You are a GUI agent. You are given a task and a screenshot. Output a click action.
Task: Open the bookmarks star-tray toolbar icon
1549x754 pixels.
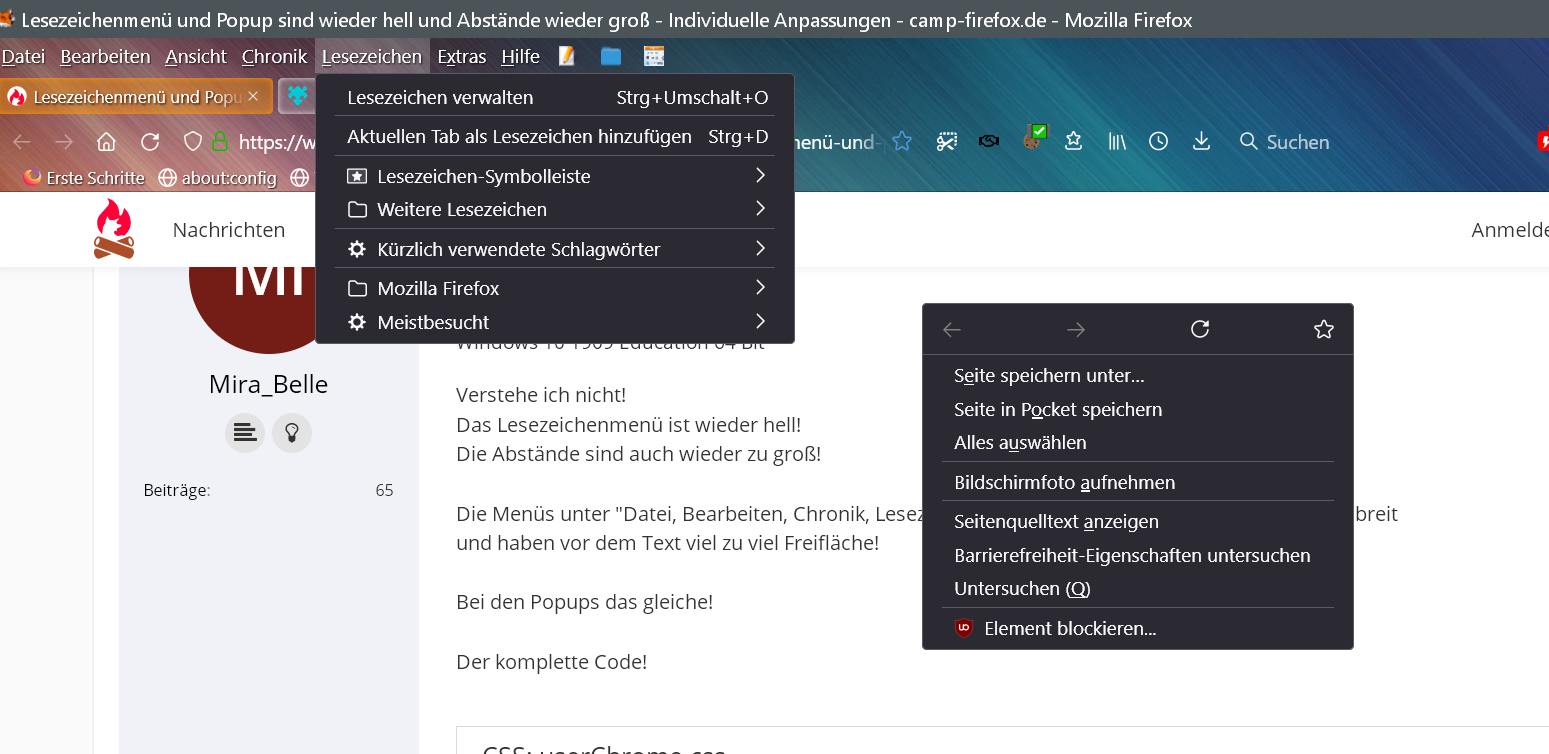pos(1074,142)
